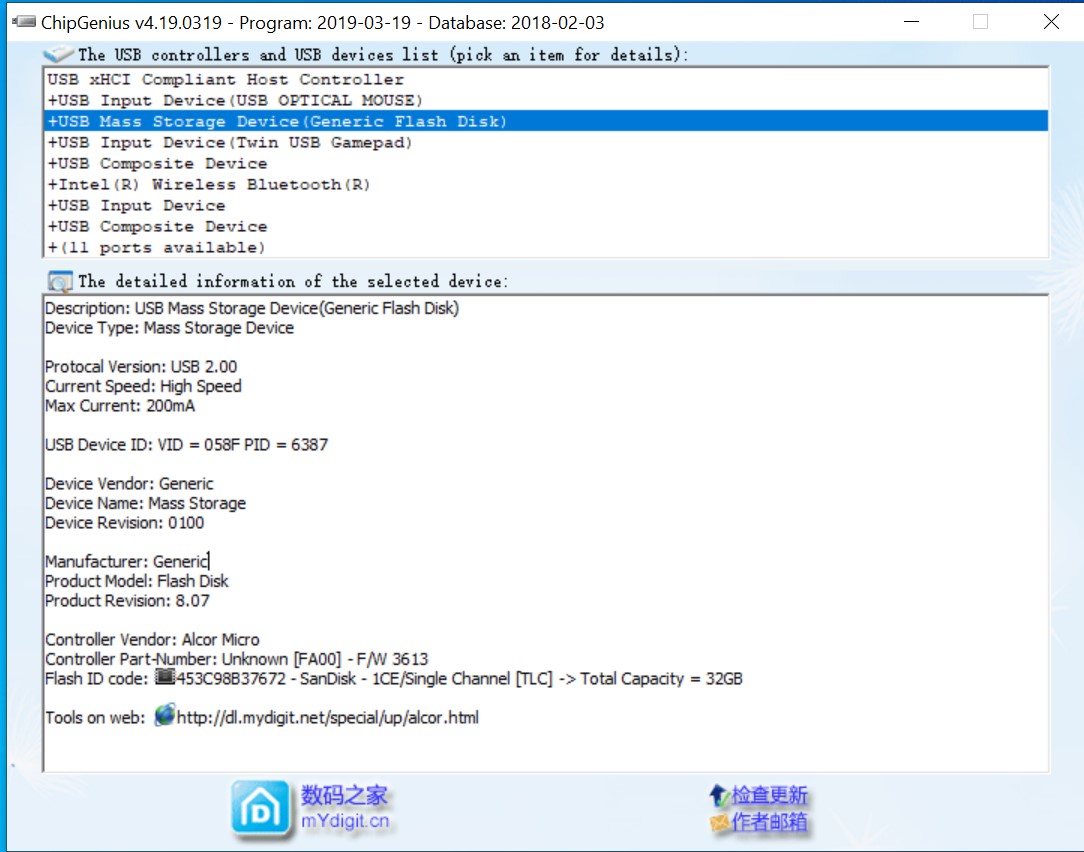Image resolution: width=1084 pixels, height=852 pixels.
Task: Click the ChipGenius title bar app icon
Action: tap(24, 22)
